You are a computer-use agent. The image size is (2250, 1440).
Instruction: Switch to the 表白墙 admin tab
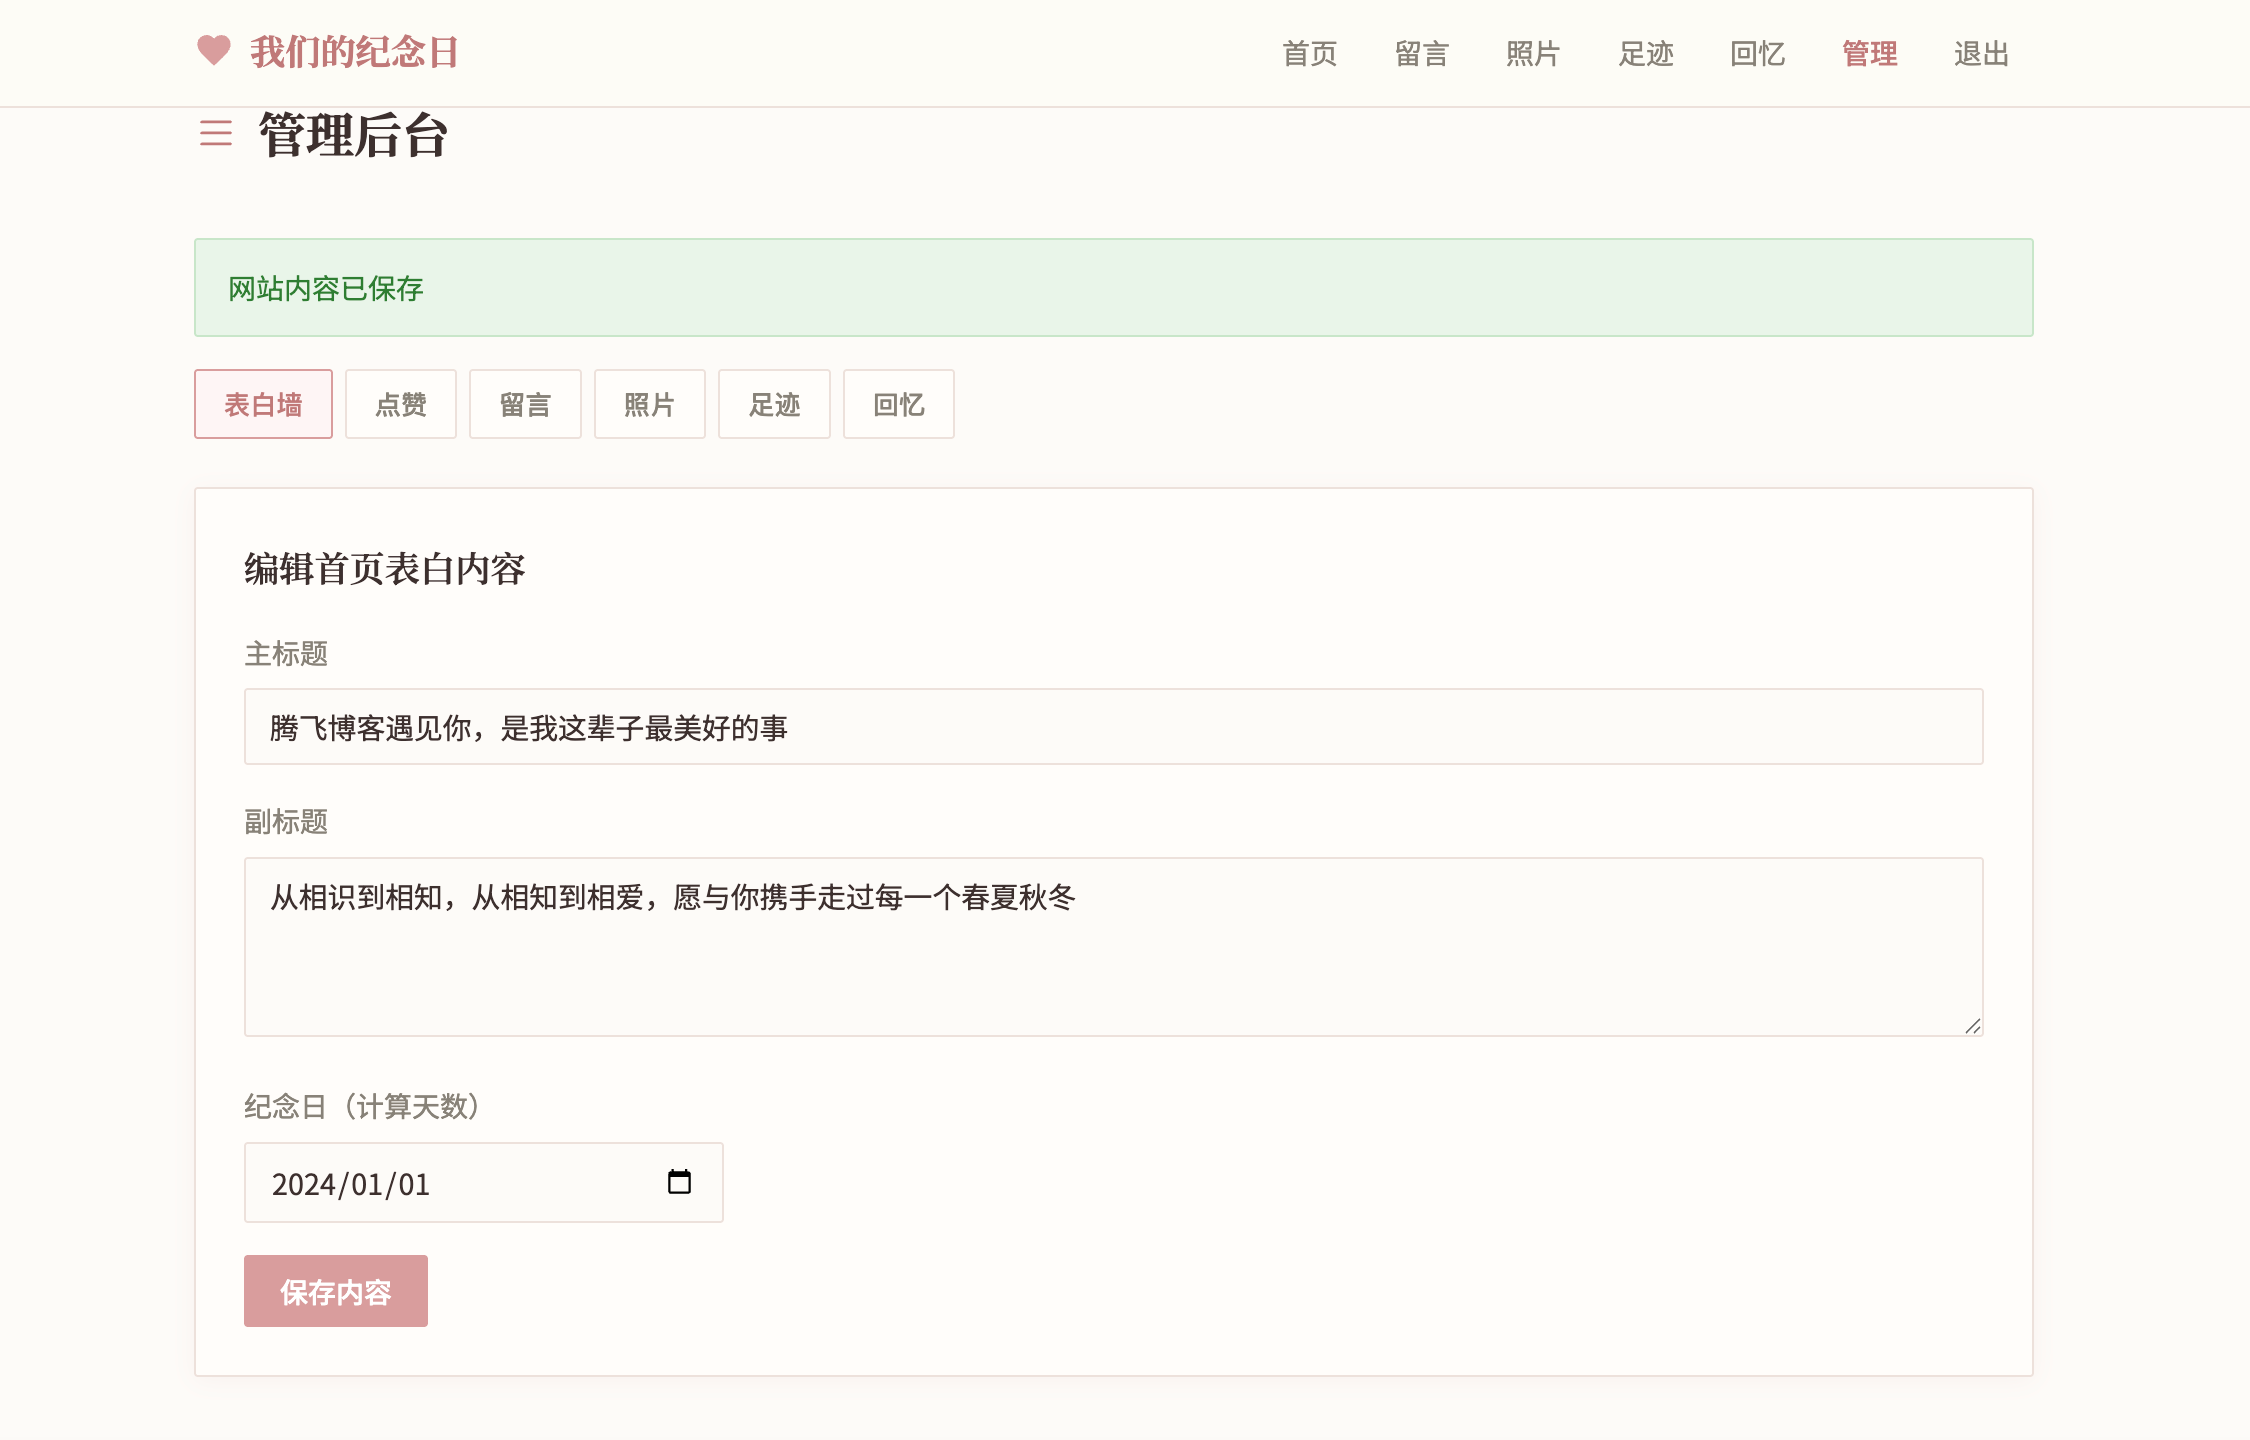263,404
